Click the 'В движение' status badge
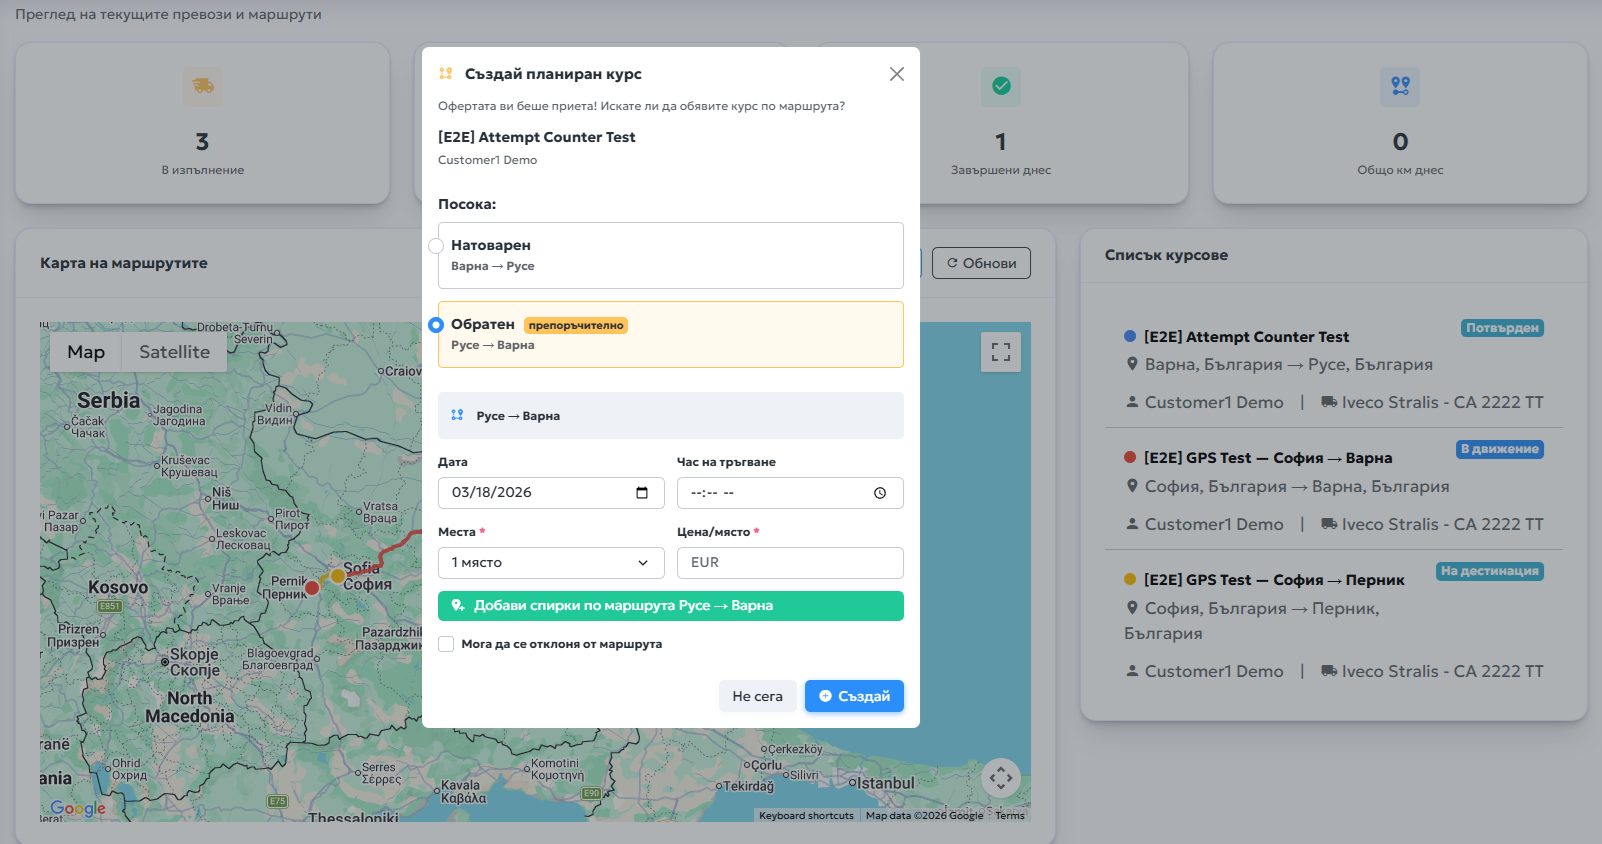Image resolution: width=1602 pixels, height=844 pixels. [x=1500, y=449]
